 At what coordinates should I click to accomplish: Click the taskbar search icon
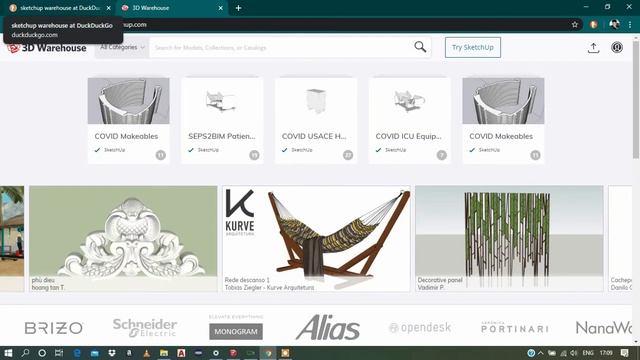click(25, 353)
